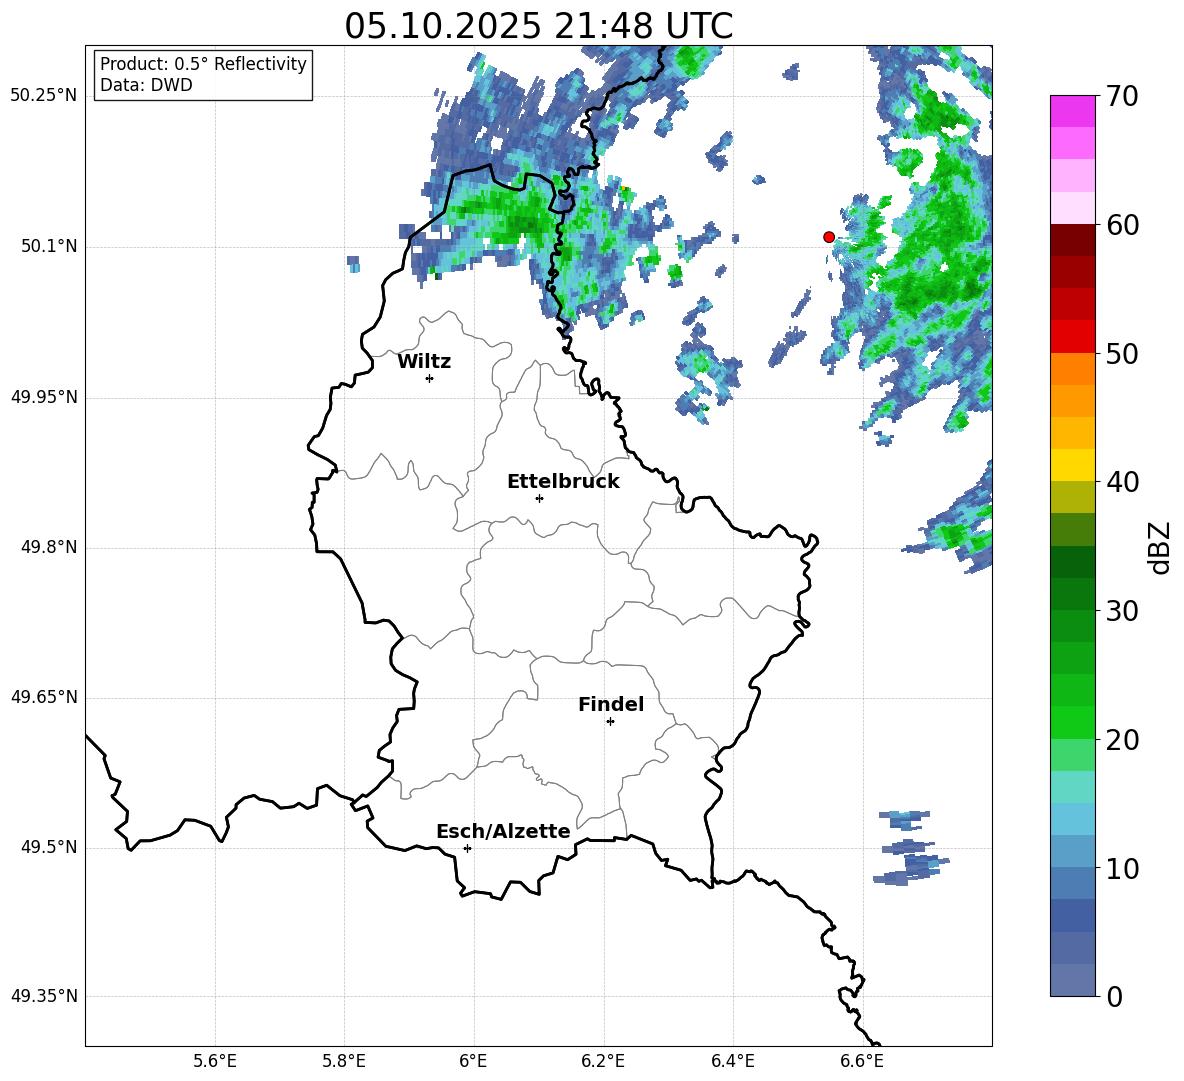
Task: Click the 70 colorbar tick label
Action: point(1122,96)
